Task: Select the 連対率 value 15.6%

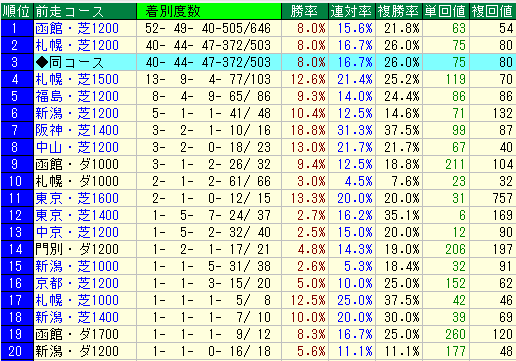Action: coord(355,28)
